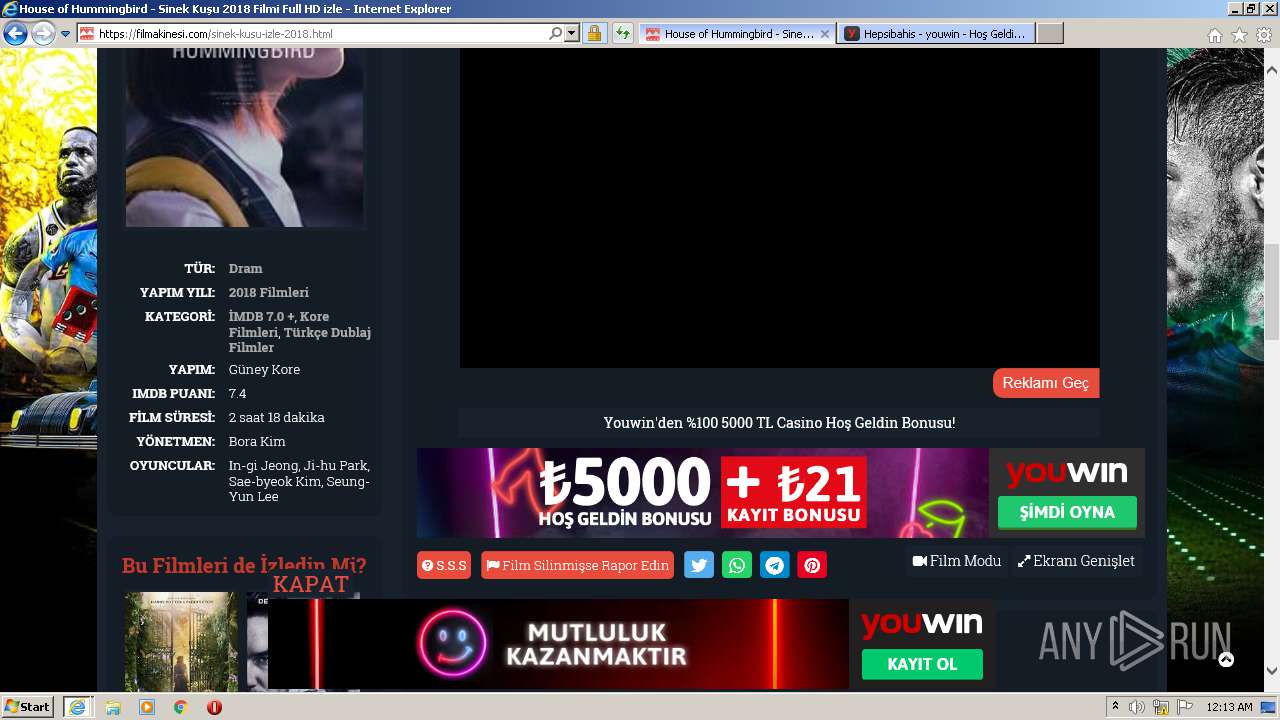The image size is (1280, 720).
Task: Open the Türkçe Dublaj Filmler category link
Action: click(300, 340)
